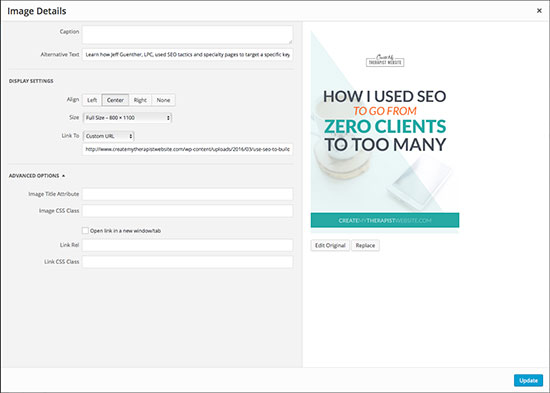
Task: Set alignment to None
Action: tap(163, 100)
